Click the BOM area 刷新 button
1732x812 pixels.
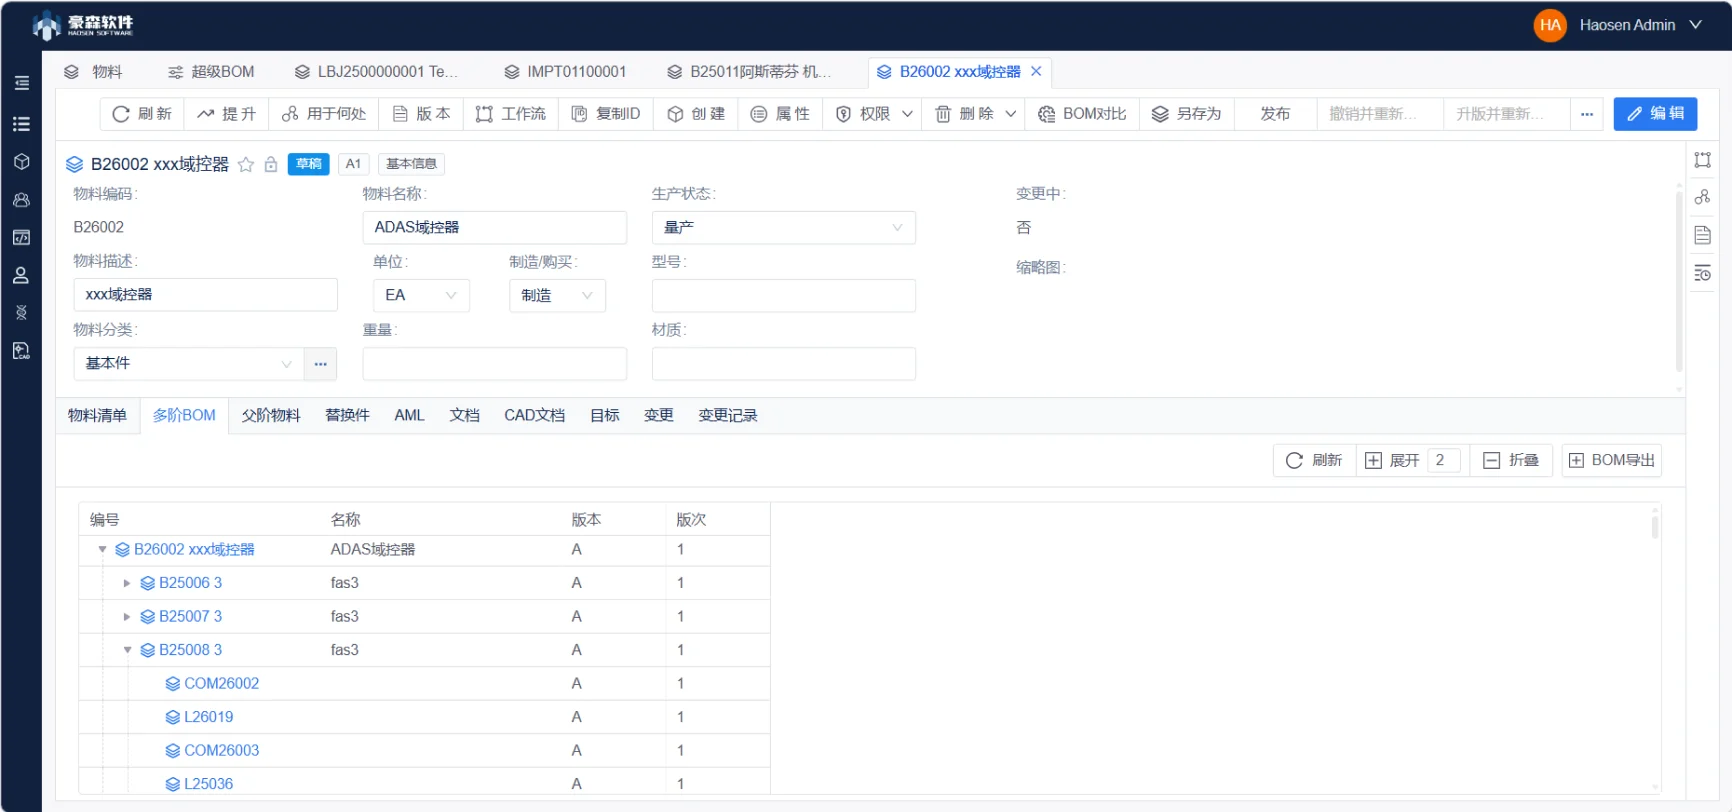tap(1314, 460)
